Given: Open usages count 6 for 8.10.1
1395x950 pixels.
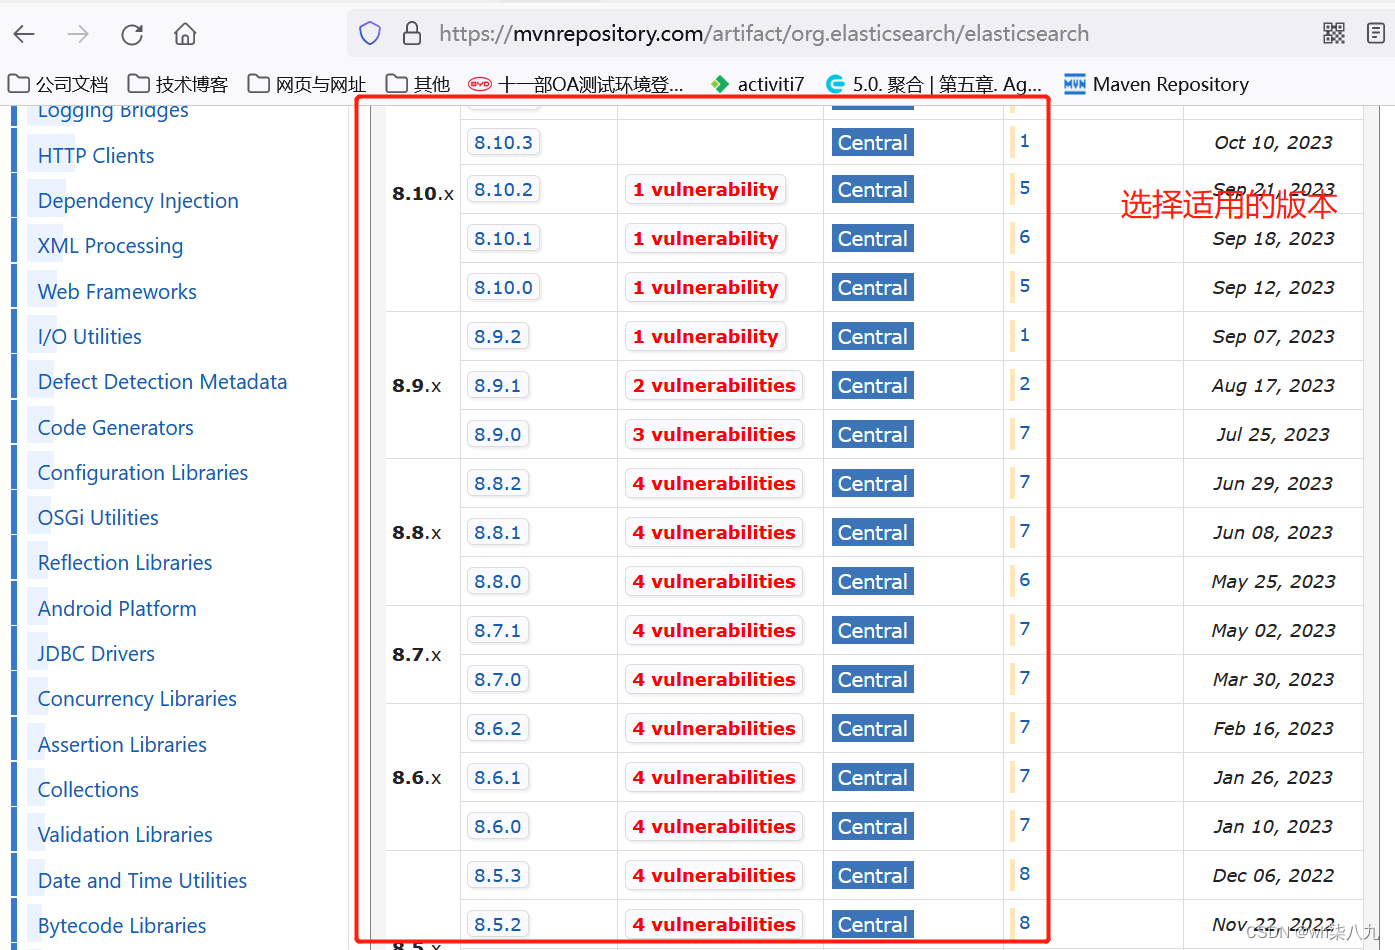Looking at the screenshot, I should point(1024,237).
